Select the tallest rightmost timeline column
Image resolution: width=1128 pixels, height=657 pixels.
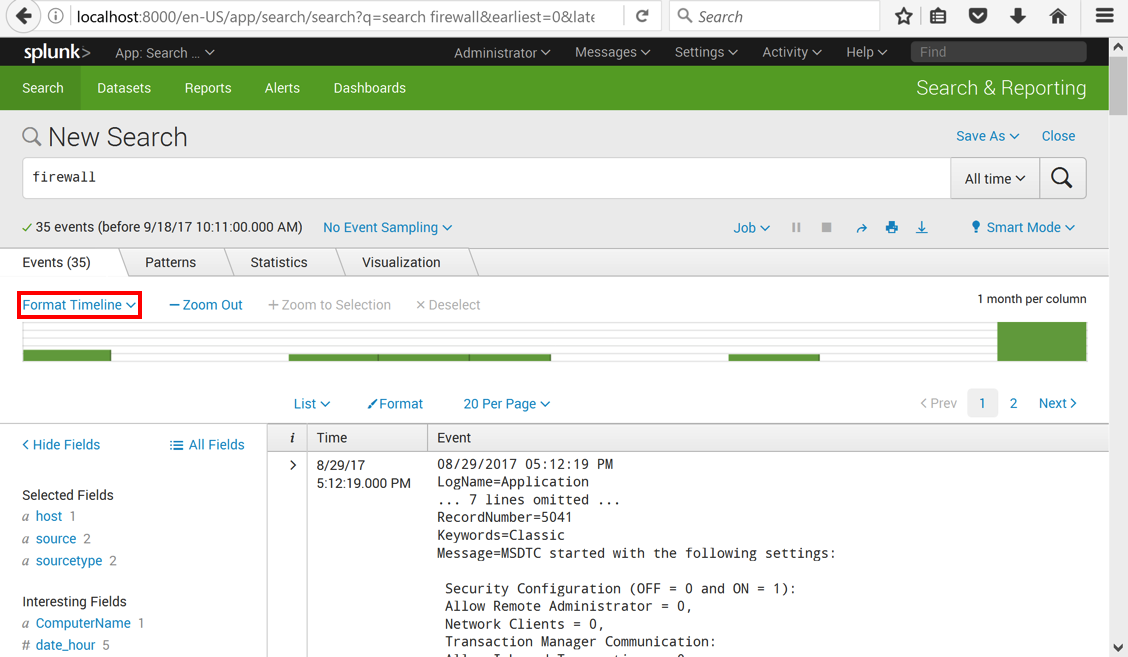click(1042, 341)
